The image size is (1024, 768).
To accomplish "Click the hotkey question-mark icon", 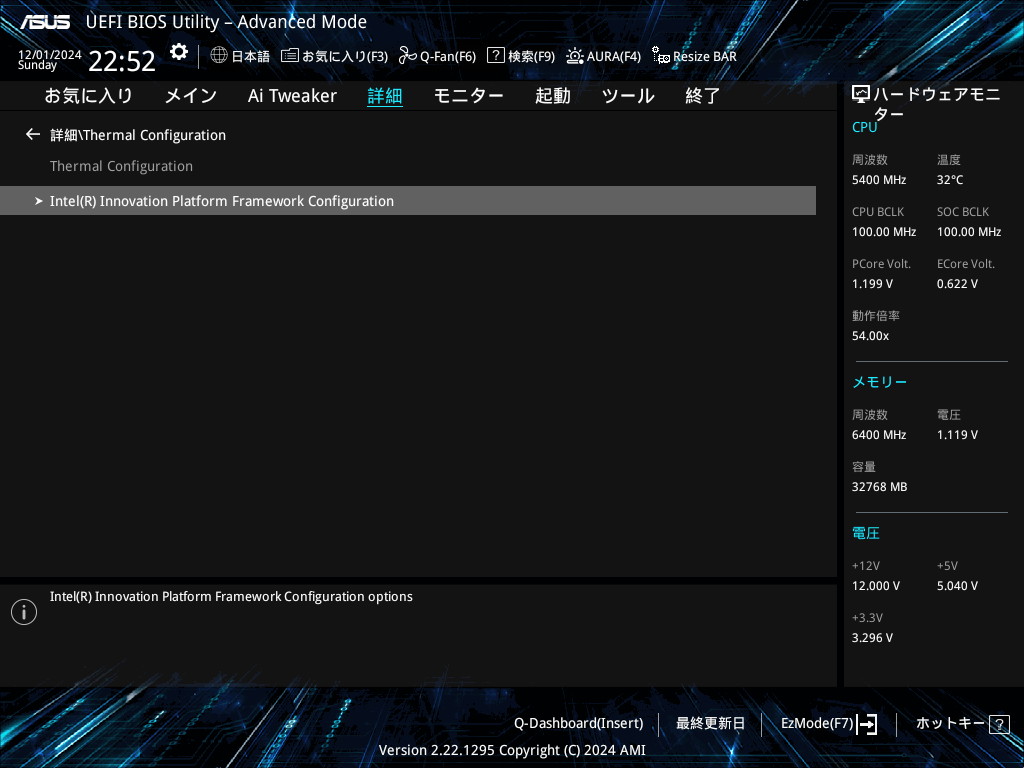I will tap(999, 724).
